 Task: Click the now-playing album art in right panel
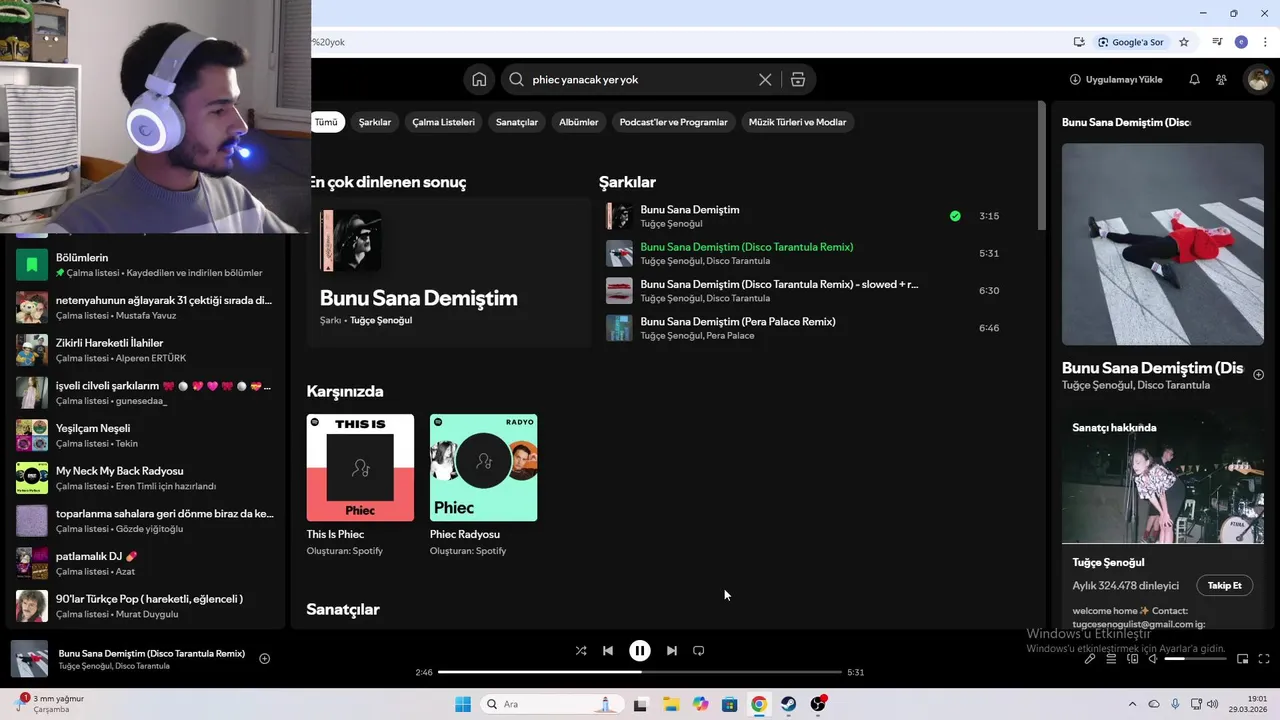click(1163, 244)
